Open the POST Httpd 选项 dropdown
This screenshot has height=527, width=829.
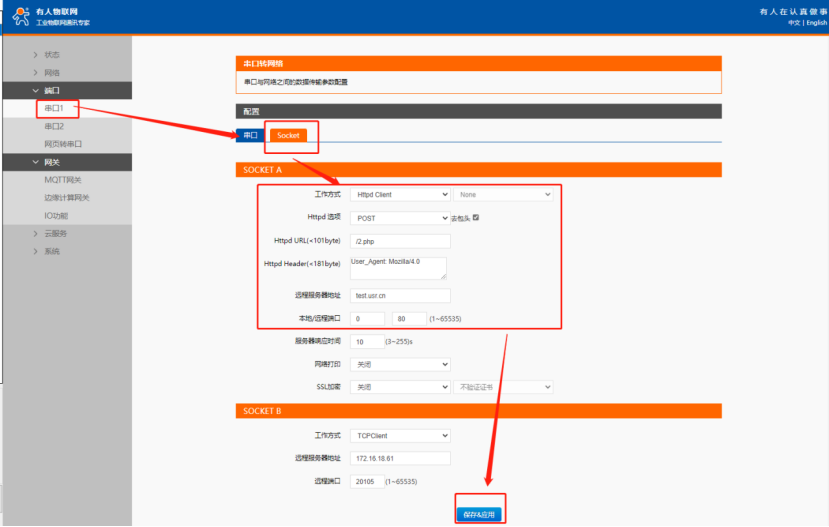point(399,217)
